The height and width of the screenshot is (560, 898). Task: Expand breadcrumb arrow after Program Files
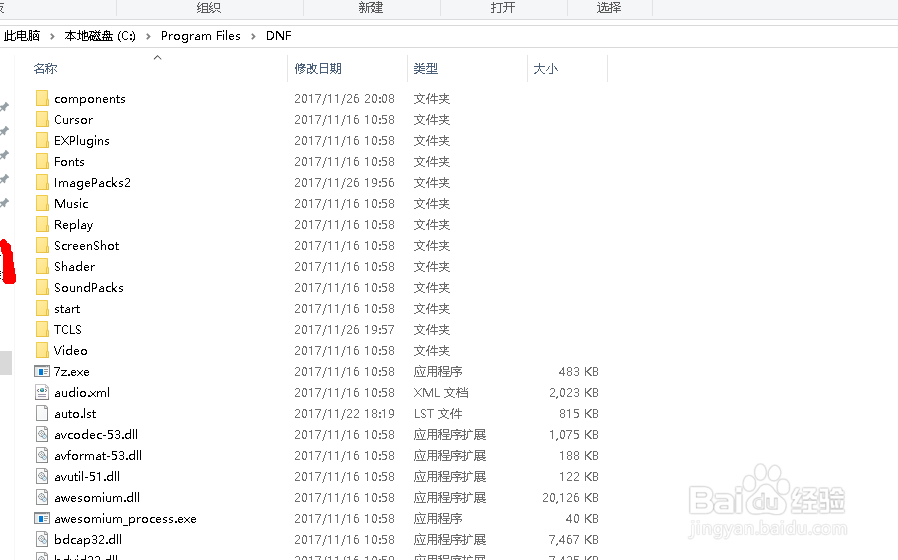pyautogui.click(x=253, y=36)
